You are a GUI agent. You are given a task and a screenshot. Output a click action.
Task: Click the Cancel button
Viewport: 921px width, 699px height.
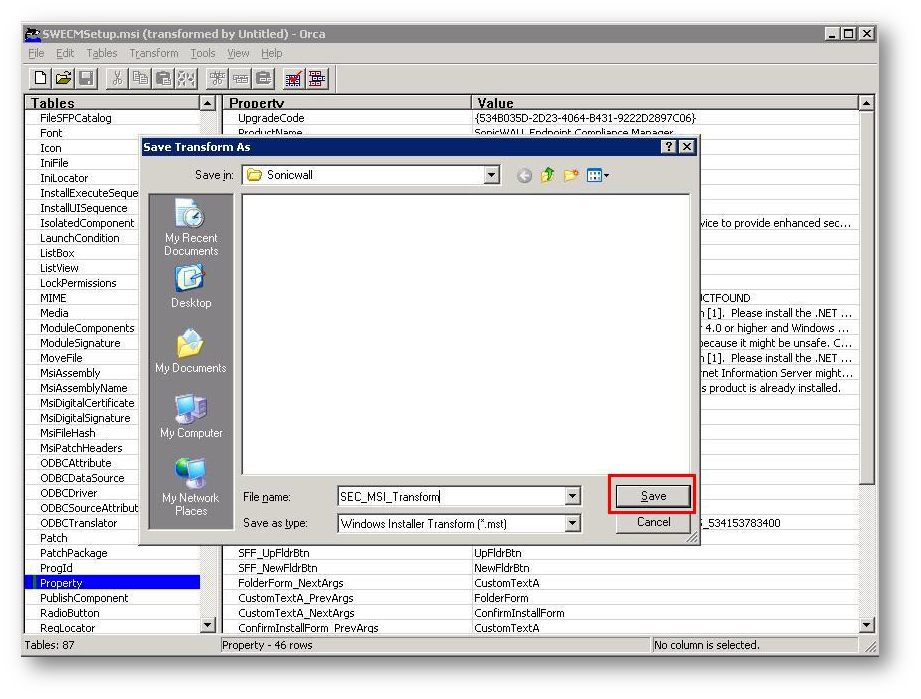coord(653,522)
